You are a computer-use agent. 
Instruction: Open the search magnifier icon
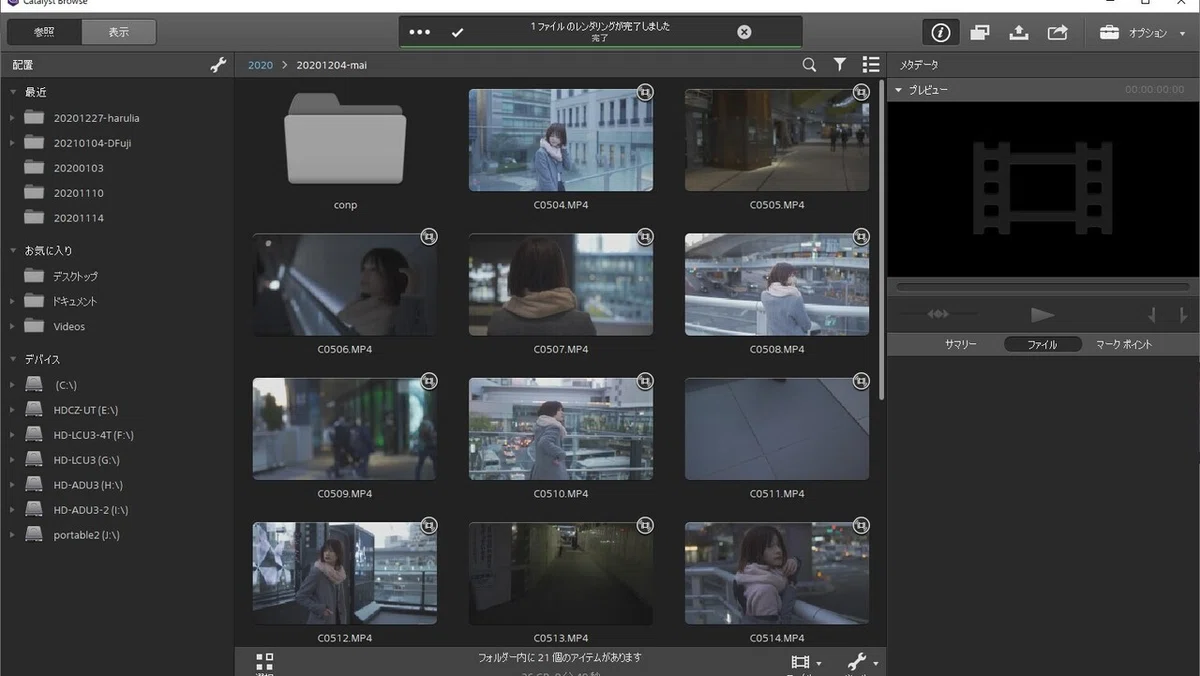coord(809,65)
